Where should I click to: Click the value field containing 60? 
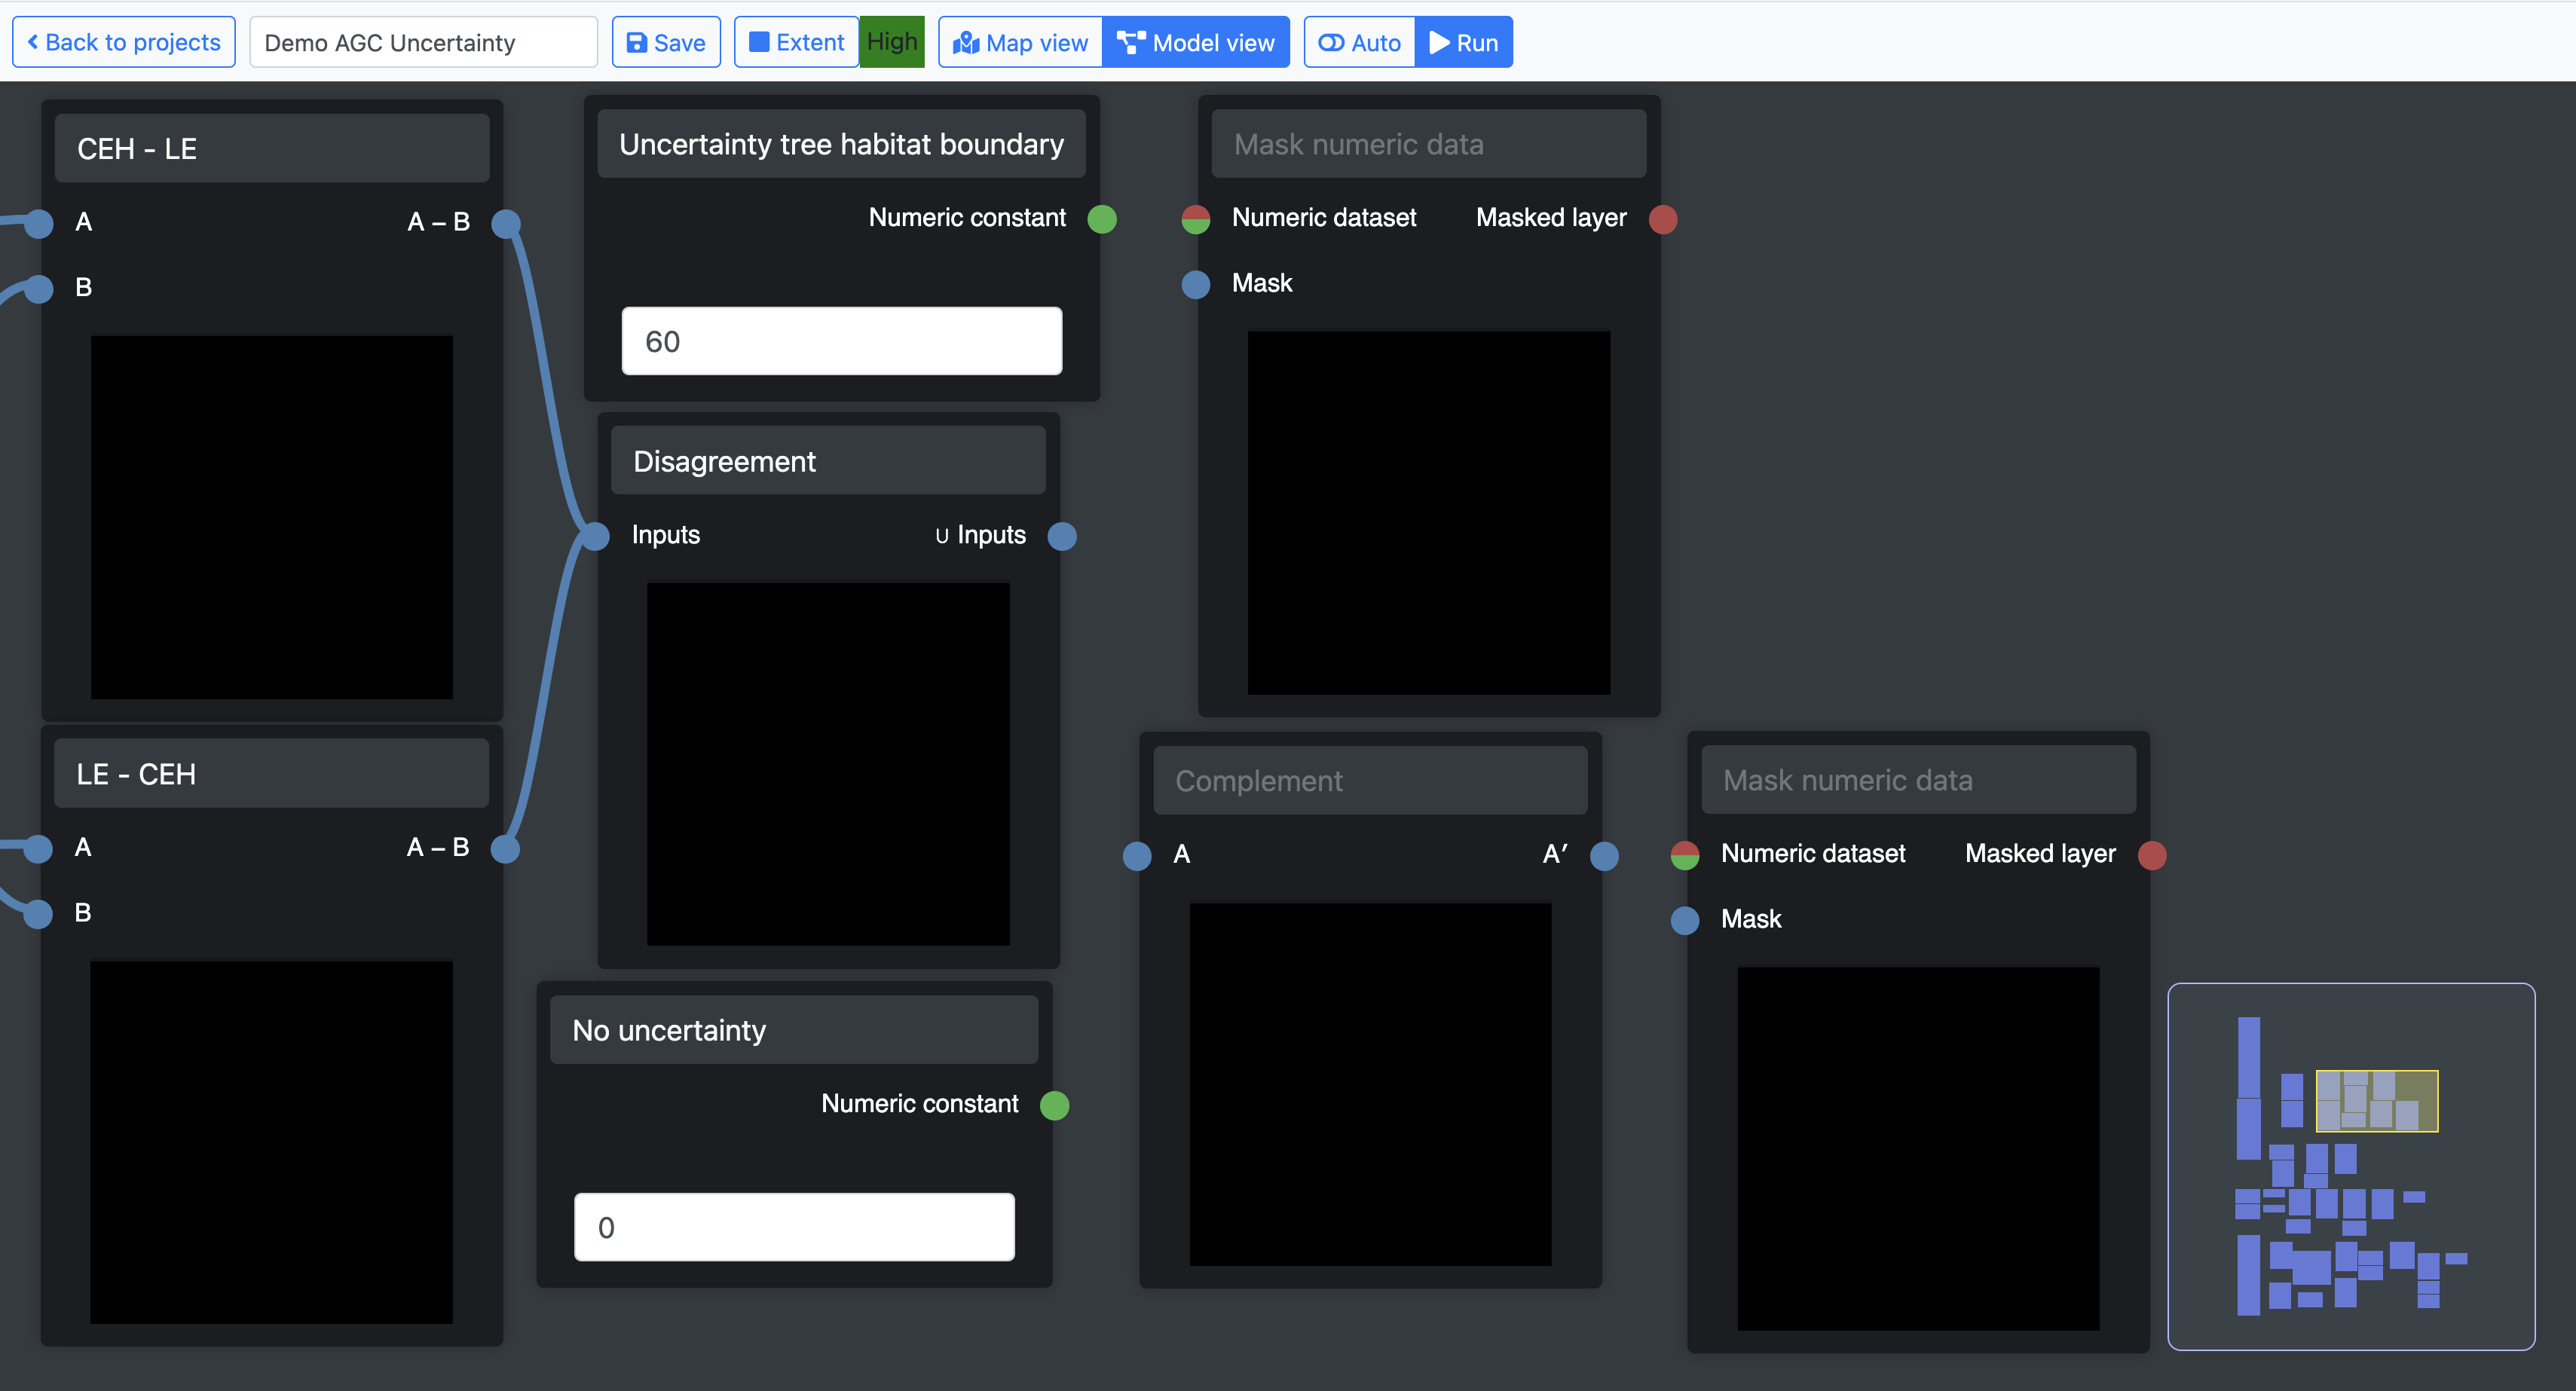tap(841, 341)
